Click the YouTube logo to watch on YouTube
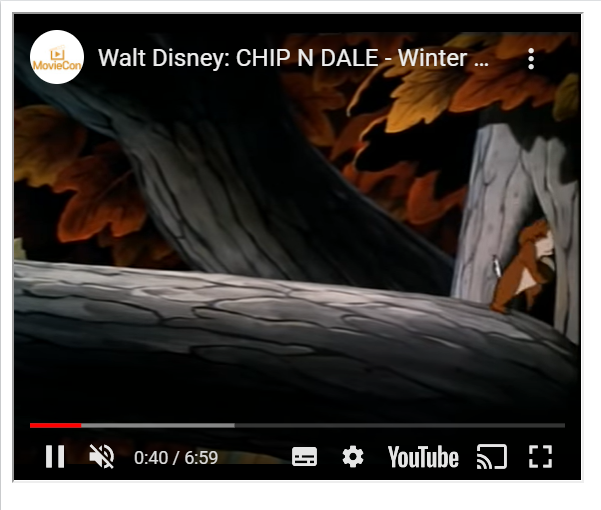Viewport: 601px width, 510px height. tap(423, 457)
